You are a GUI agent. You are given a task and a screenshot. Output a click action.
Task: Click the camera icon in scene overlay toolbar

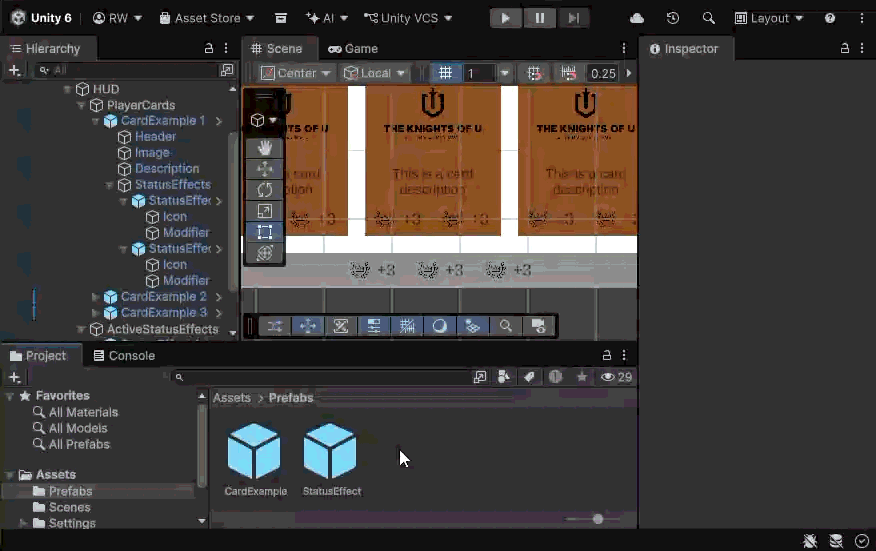tap(539, 326)
